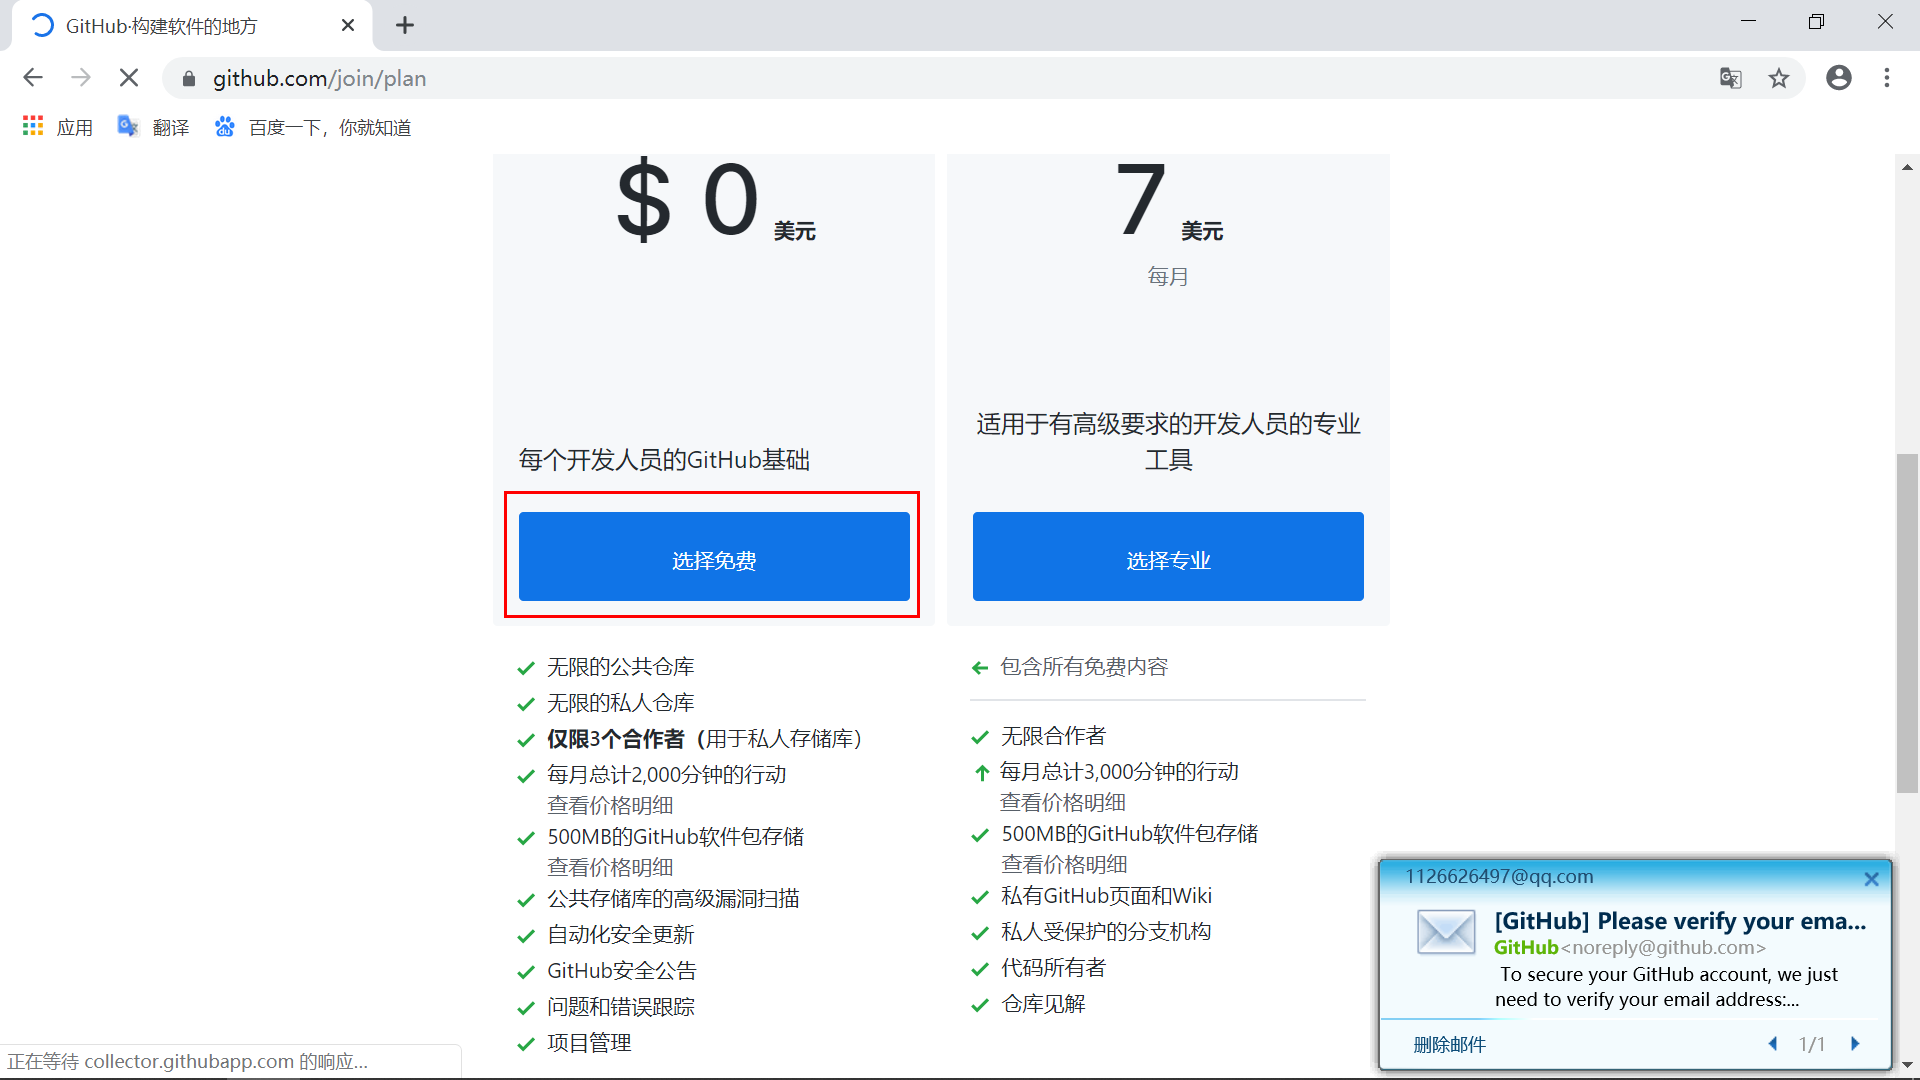Click the page vertical scrollbar thumb

[x=1907, y=624]
